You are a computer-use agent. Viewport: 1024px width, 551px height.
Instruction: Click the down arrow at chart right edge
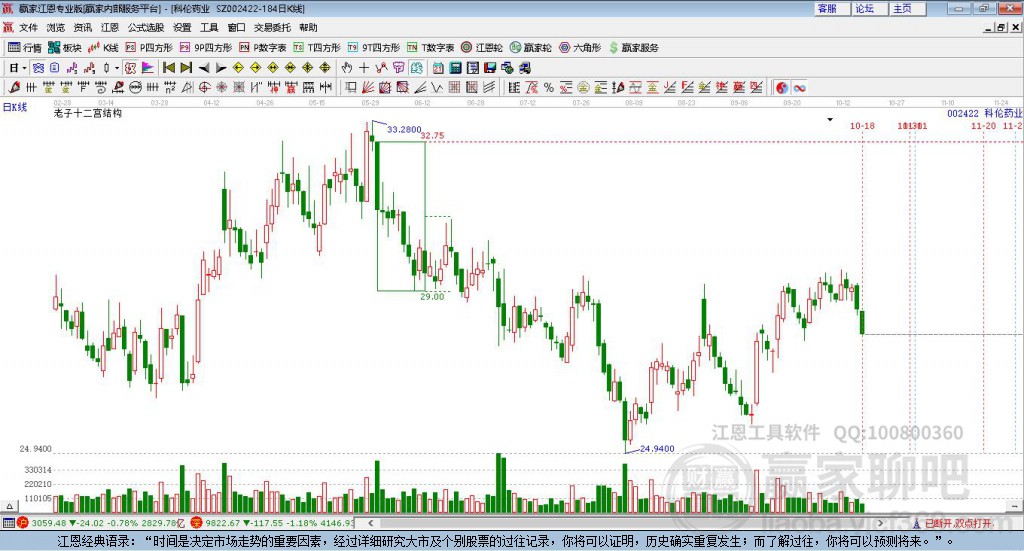pyautogui.click(x=1015, y=506)
